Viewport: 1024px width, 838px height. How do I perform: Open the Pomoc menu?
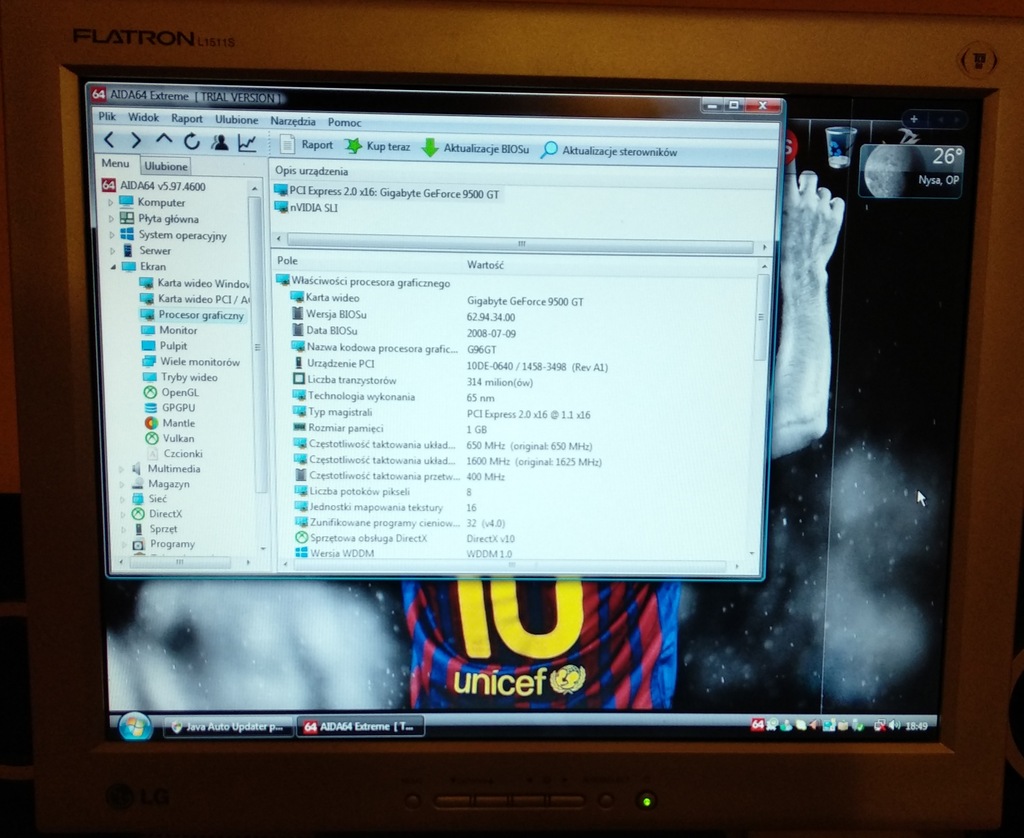click(x=344, y=122)
